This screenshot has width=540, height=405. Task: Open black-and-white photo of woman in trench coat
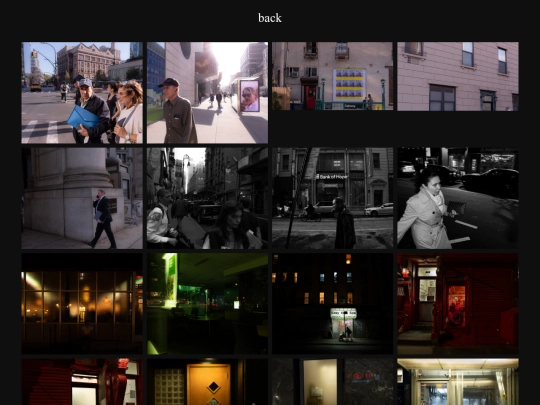[x=458, y=198]
